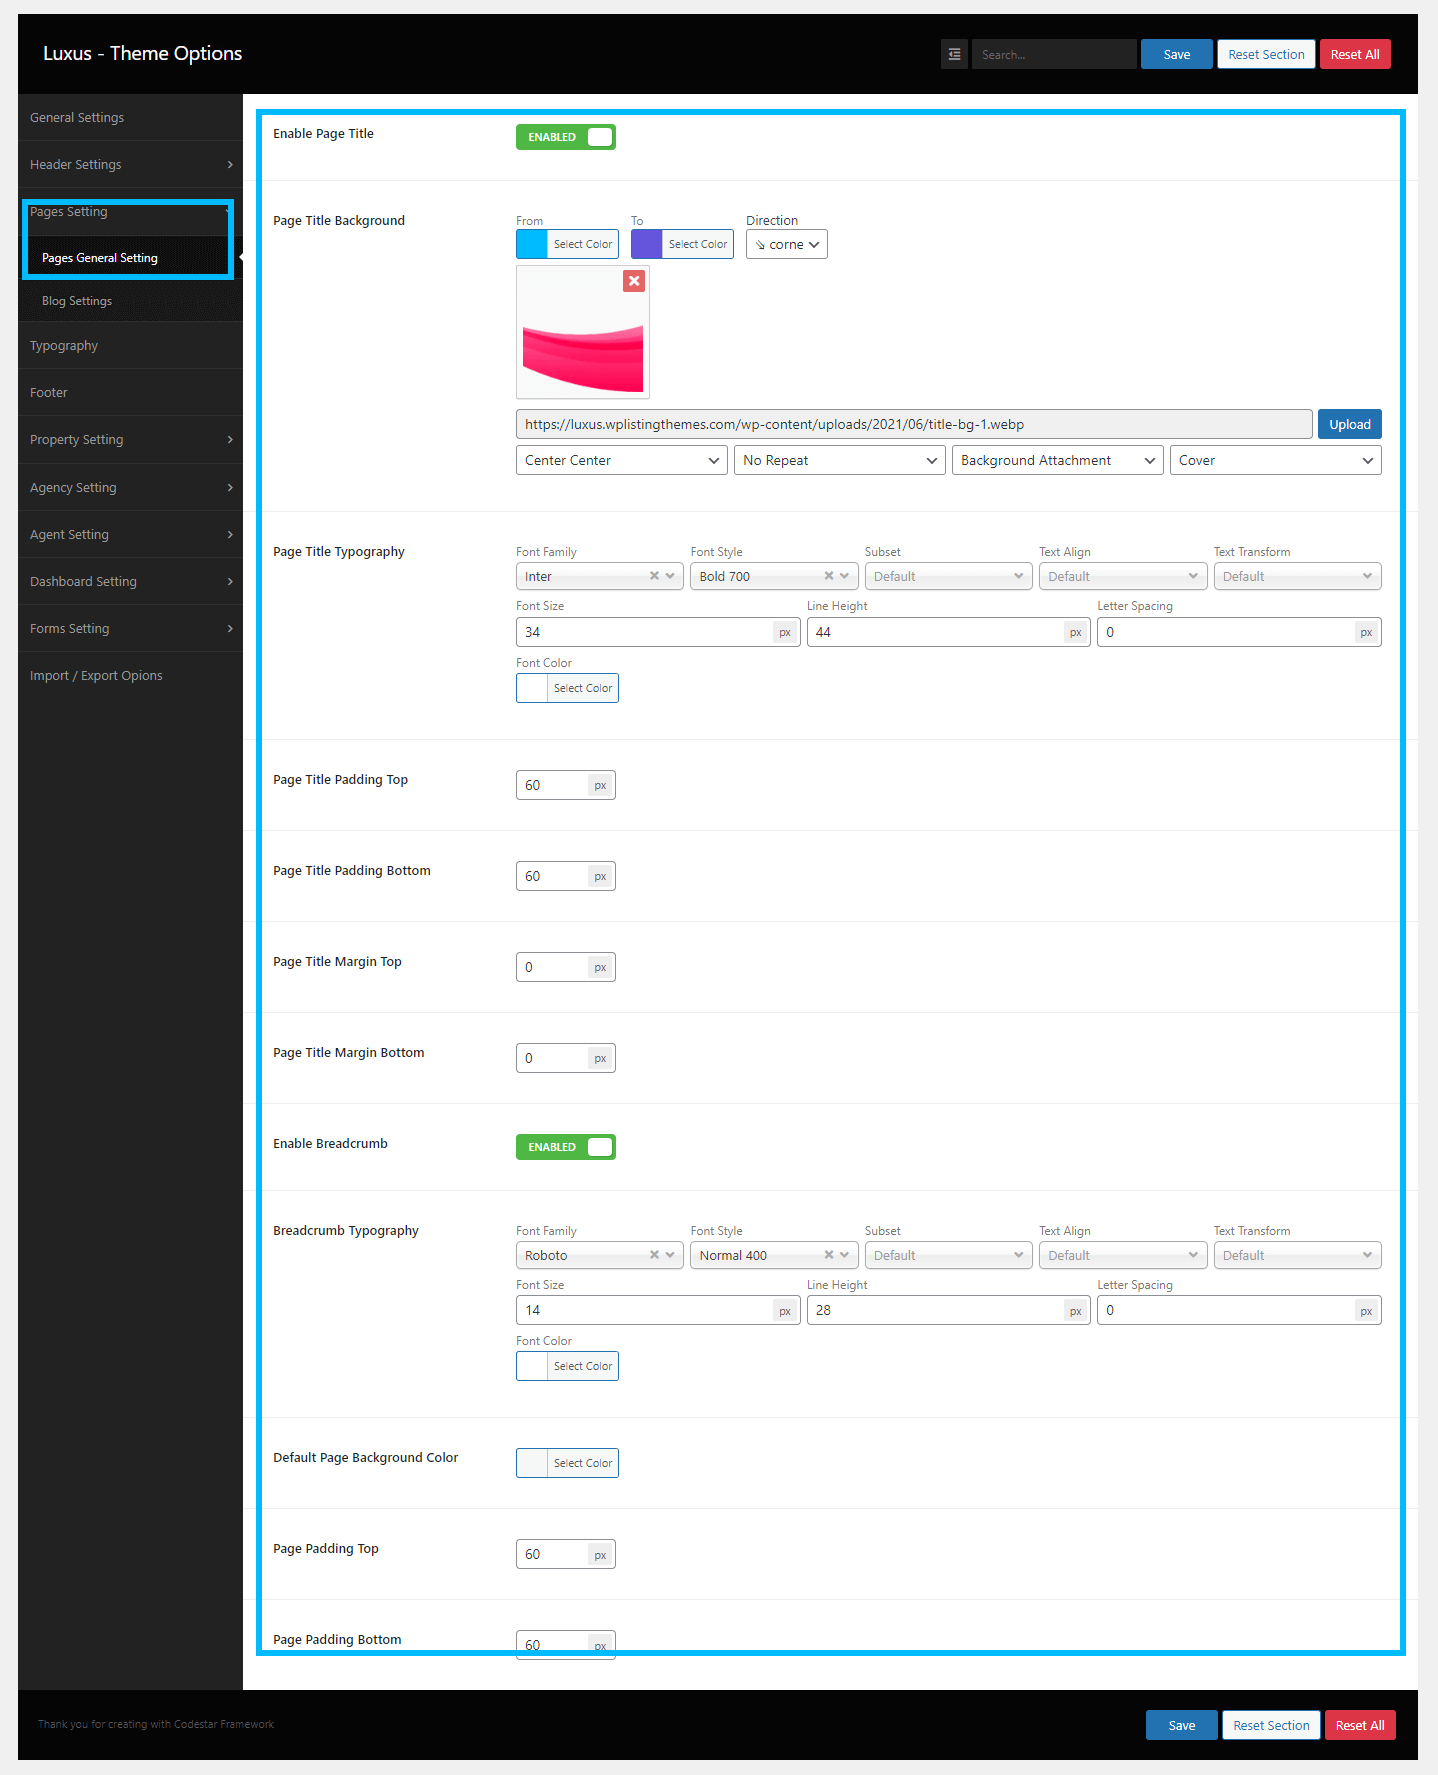Clear the Inter font family selection
The width and height of the screenshot is (1438, 1775).
pos(654,576)
